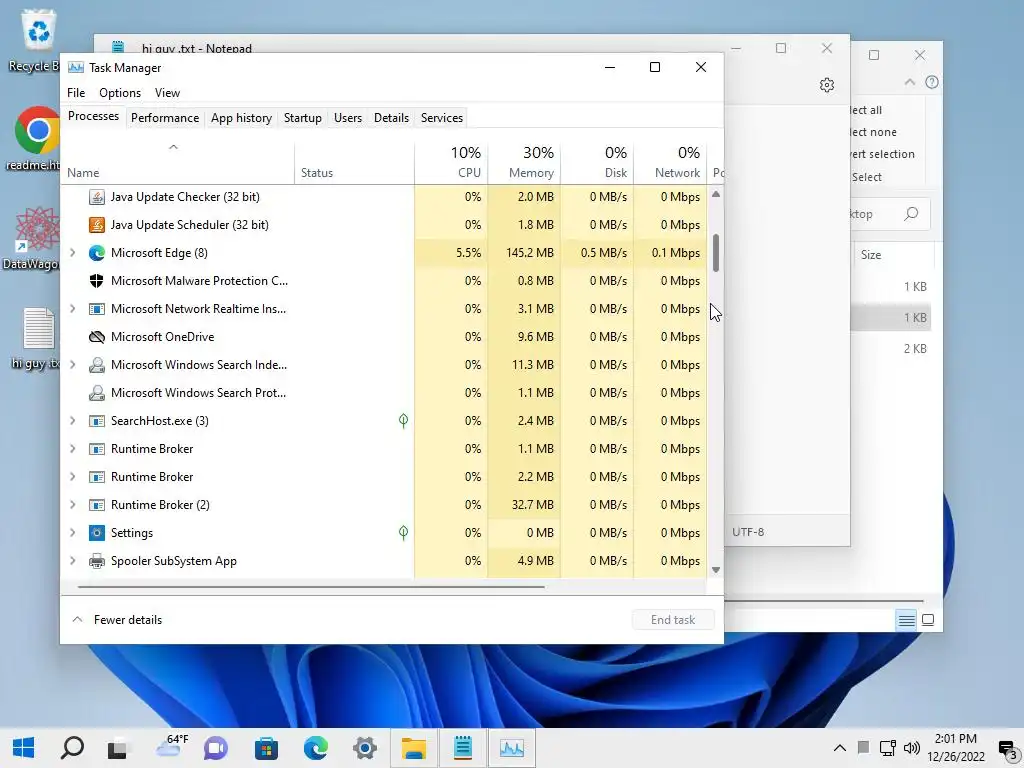Open the Windows Start menu
This screenshot has width=1024, height=768.
(x=24, y=748)
